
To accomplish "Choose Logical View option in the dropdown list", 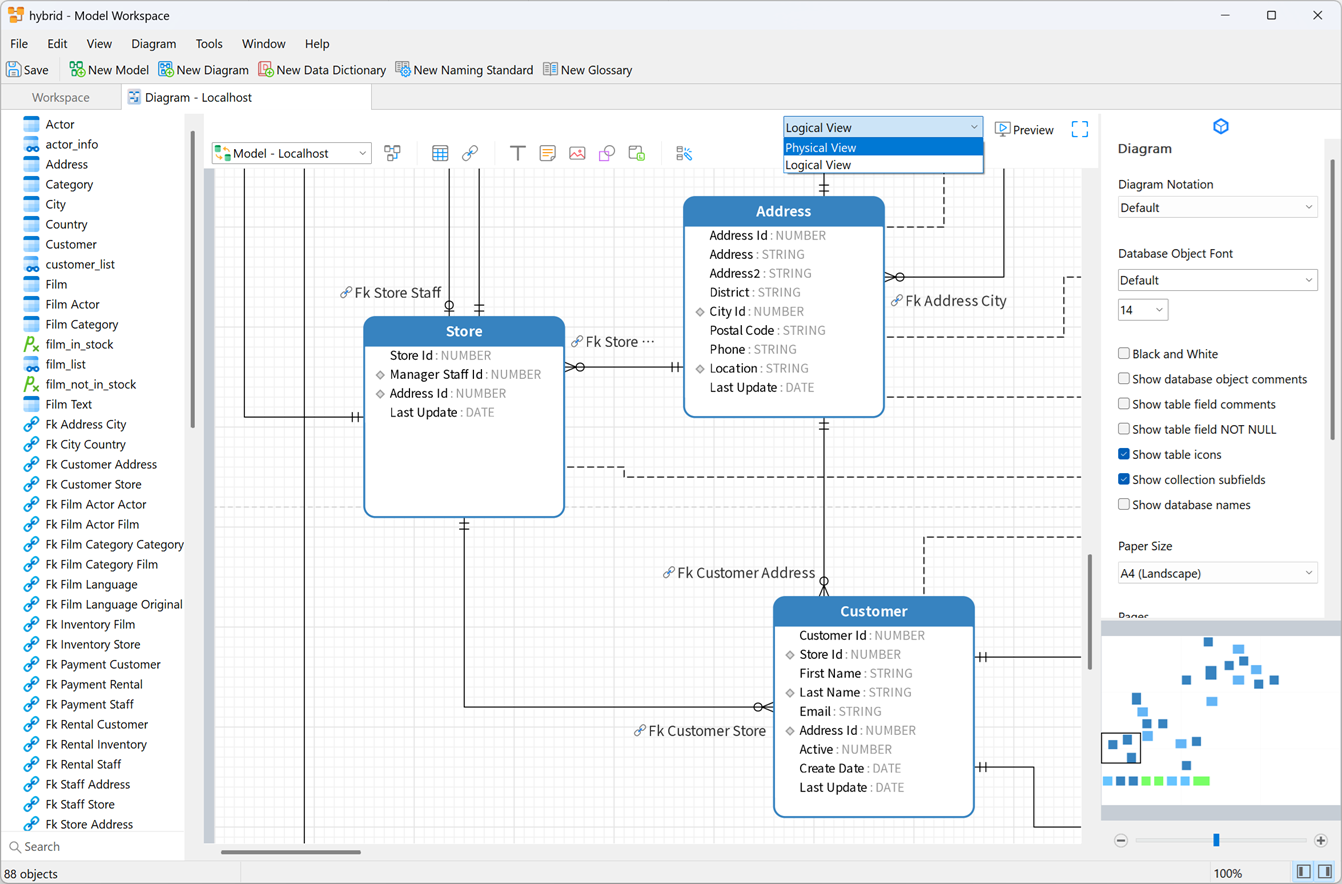I will point(884,165).
